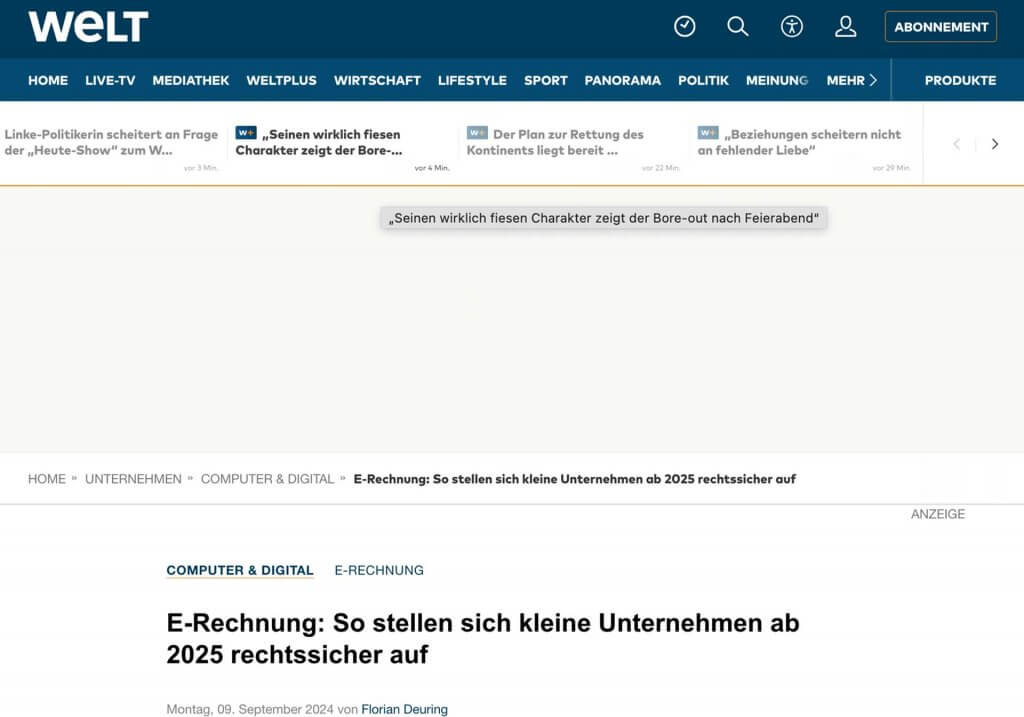Image resolution: width=1024 pixels, height=717 pixels.
Task: Expand the MEHR navigation menu
Action: (852, 80)
